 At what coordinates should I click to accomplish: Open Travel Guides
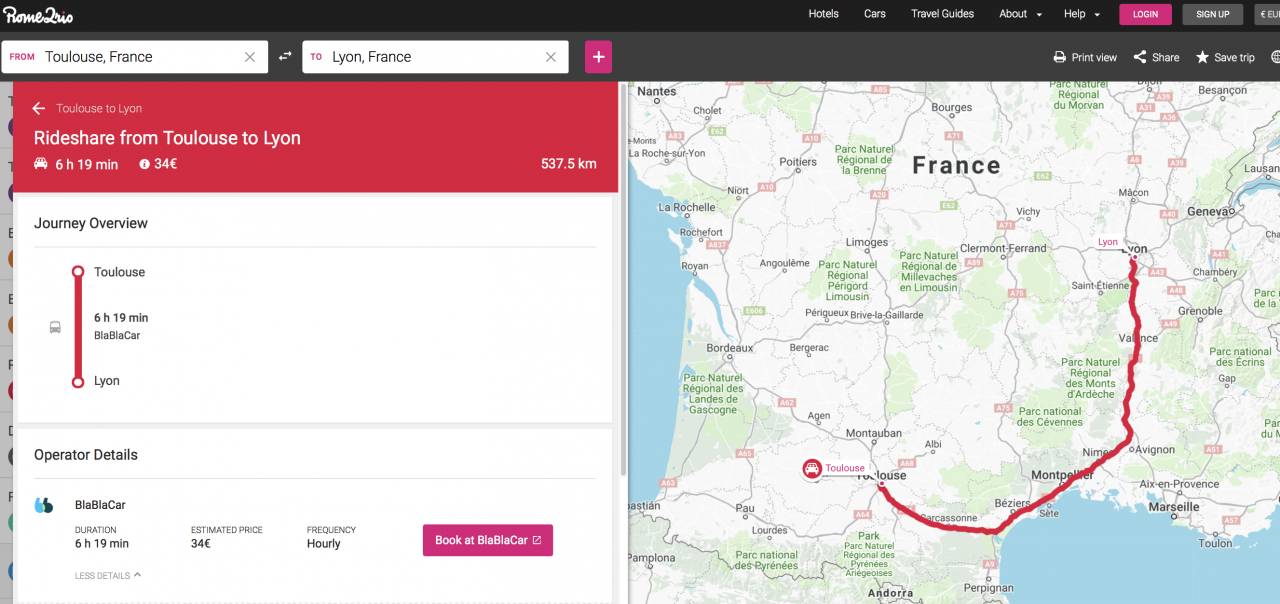[x=942, y=14]
